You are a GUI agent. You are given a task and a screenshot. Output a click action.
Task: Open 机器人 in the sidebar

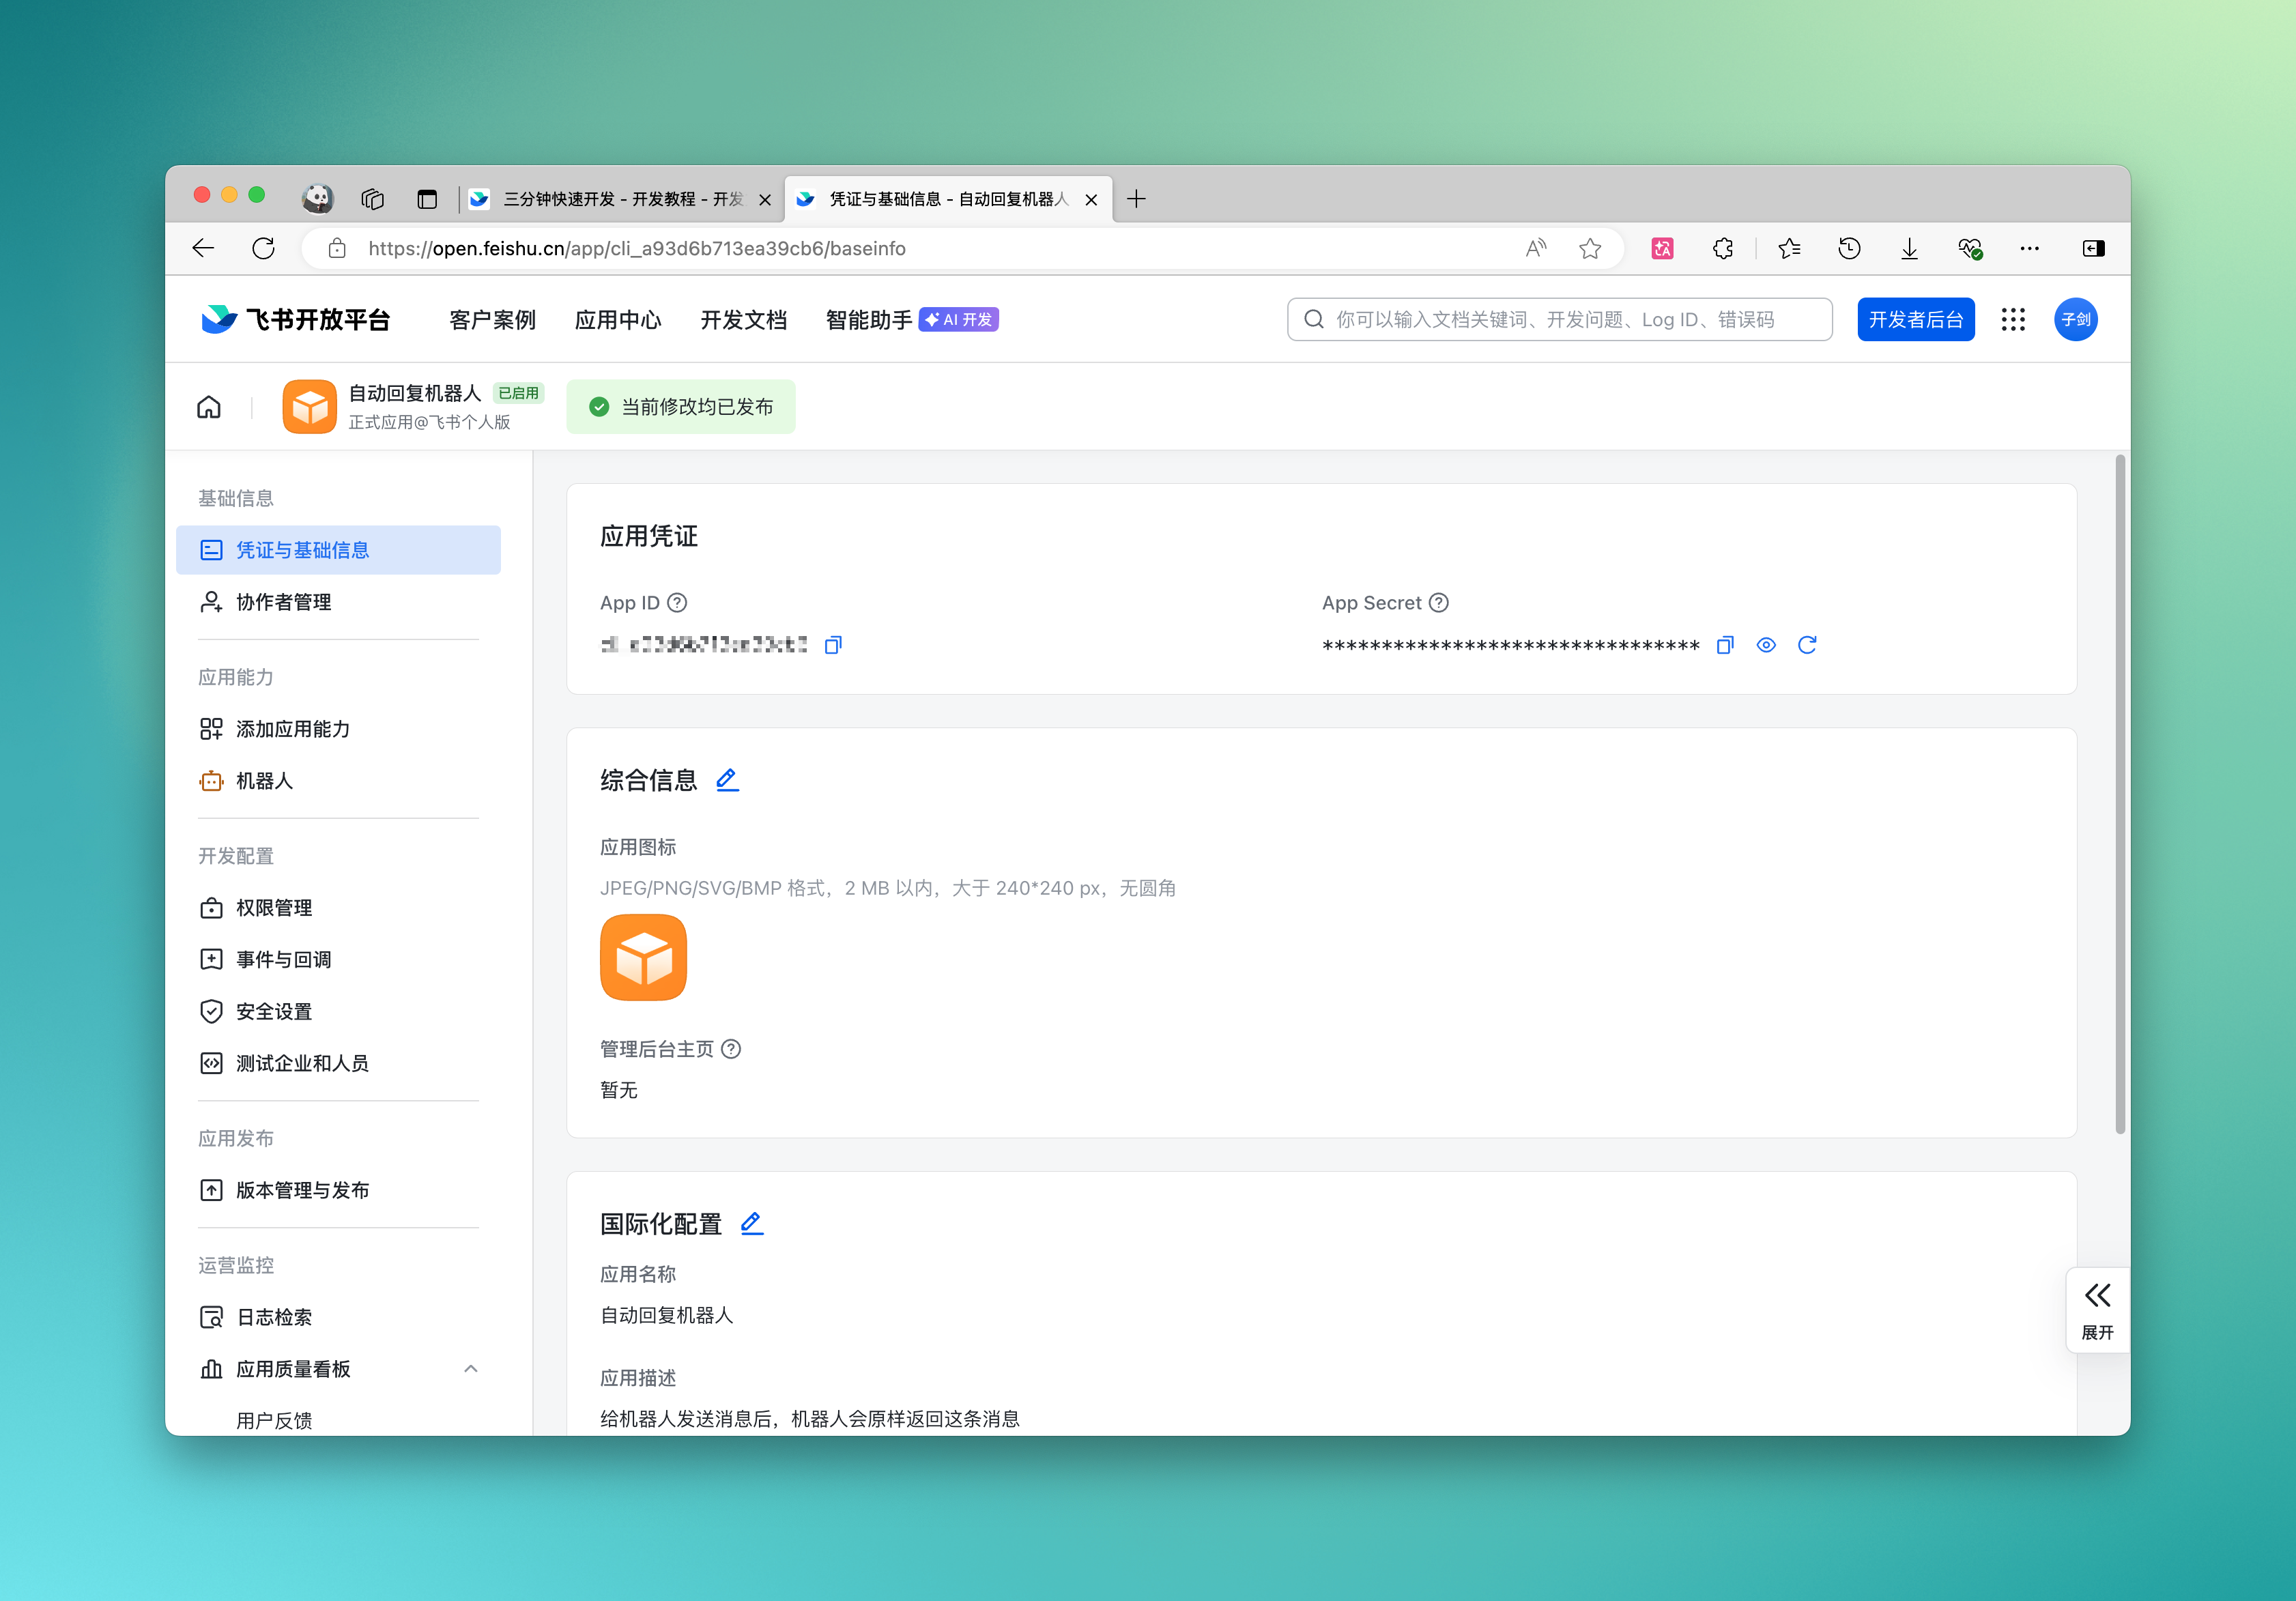click(265, 781)
